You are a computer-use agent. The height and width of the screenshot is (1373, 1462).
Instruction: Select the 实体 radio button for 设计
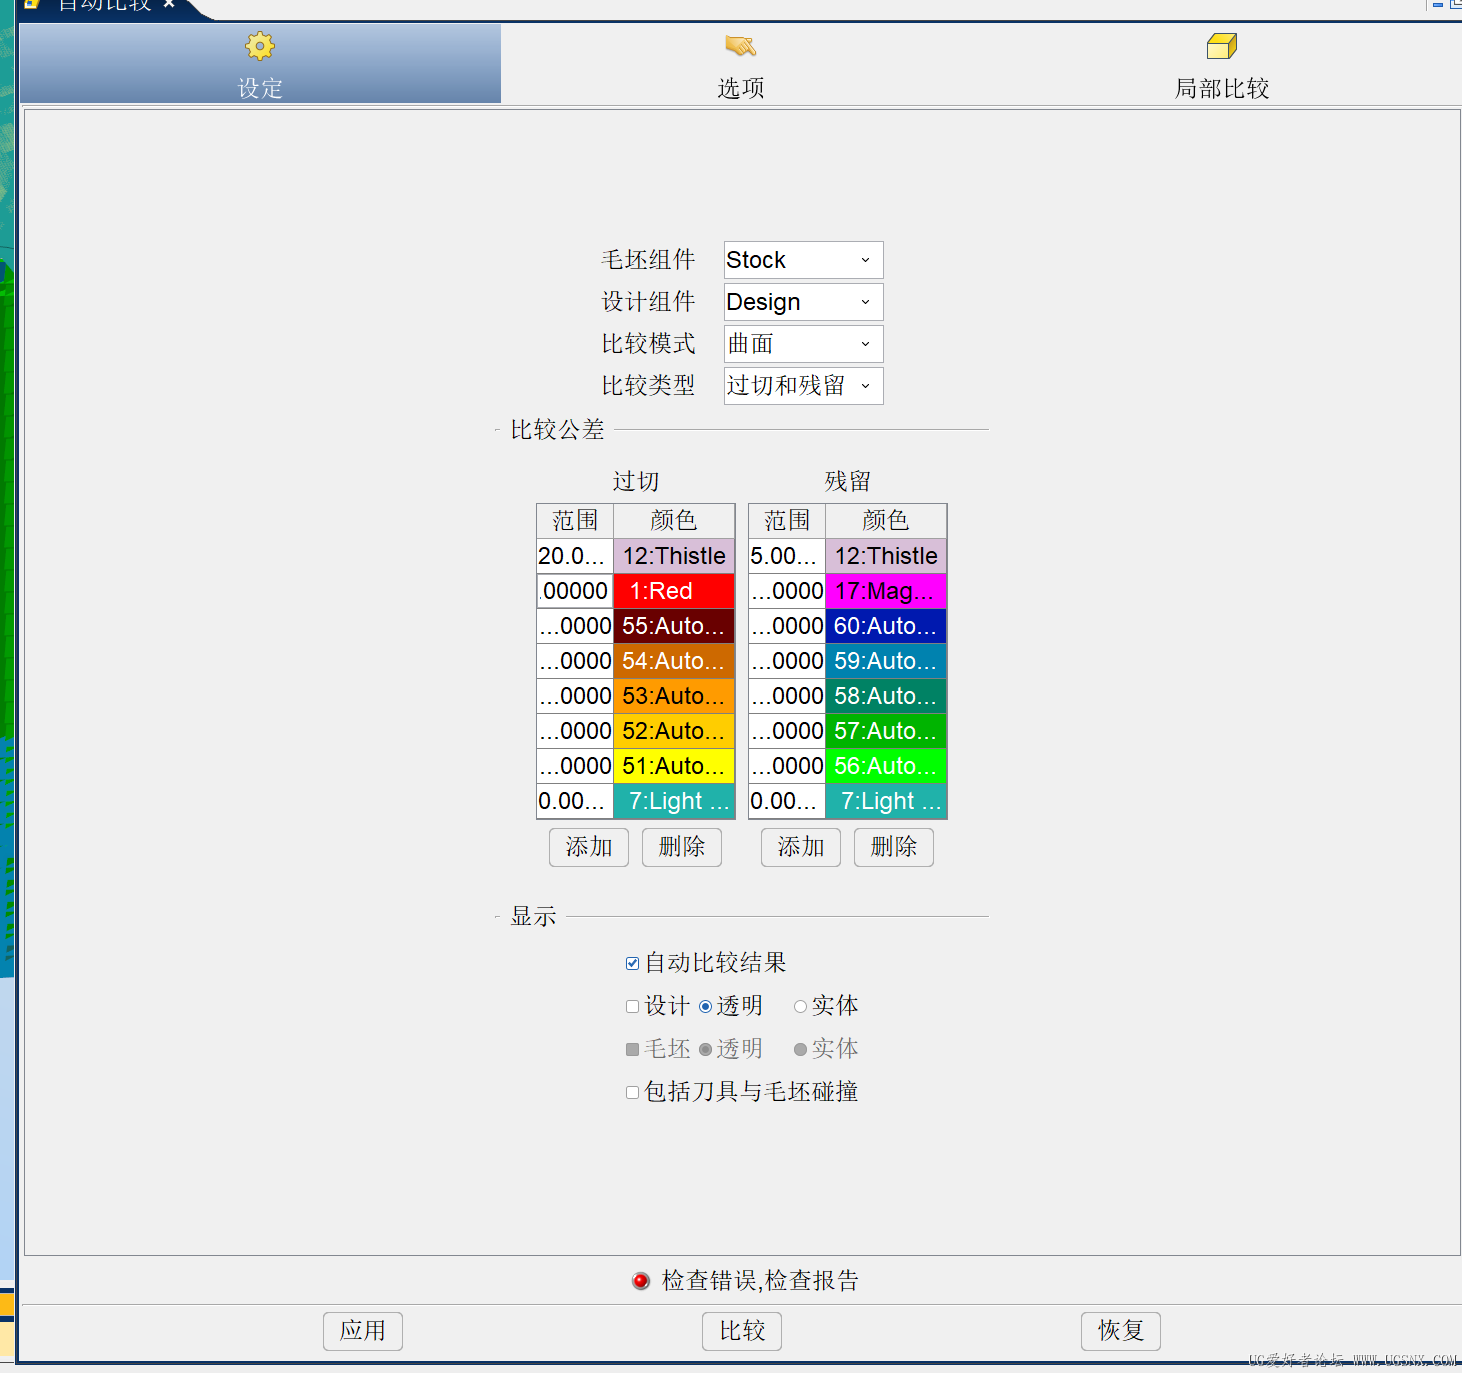tap(800, 1007)
